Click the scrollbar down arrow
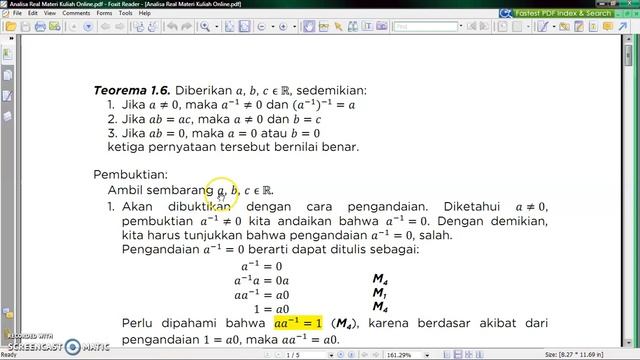640x360 pixels. coord(628,343)
